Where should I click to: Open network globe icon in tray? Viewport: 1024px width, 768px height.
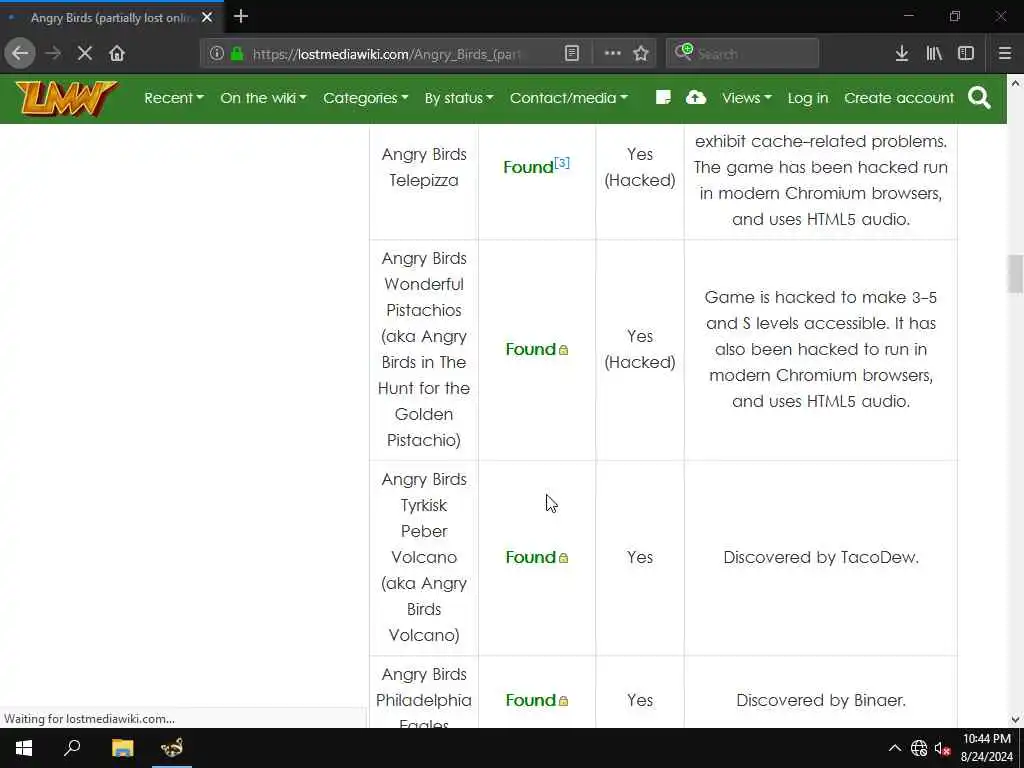point(919,748)
